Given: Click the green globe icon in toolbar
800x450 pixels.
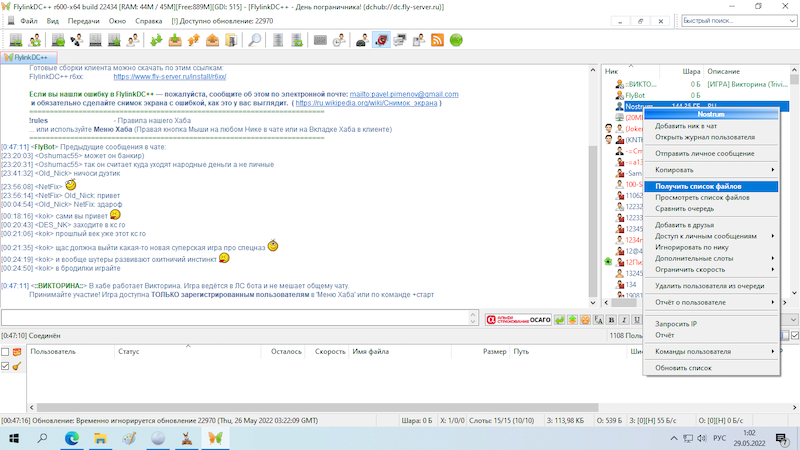Looking at the screenshot, I should 456,40.
